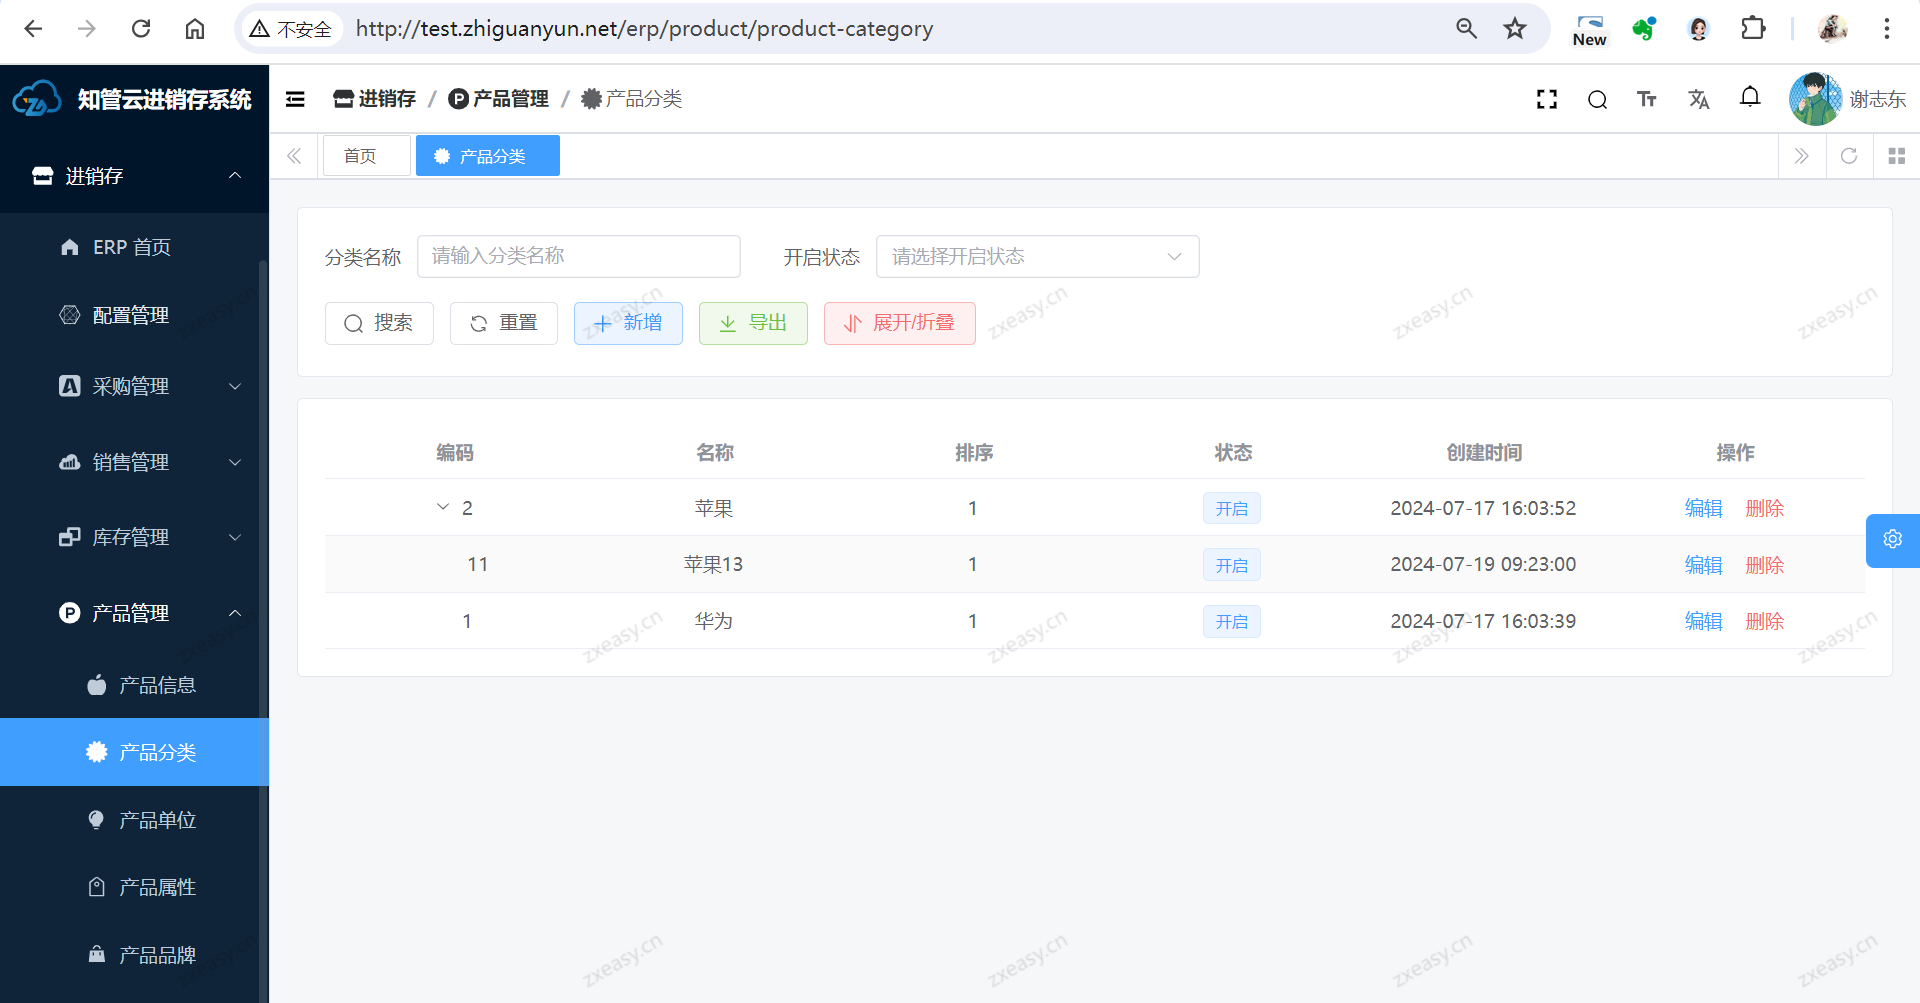This screenshot has height=1003, width=1920.
Task: Click the 新增 button
Action: tap(628, 323)
